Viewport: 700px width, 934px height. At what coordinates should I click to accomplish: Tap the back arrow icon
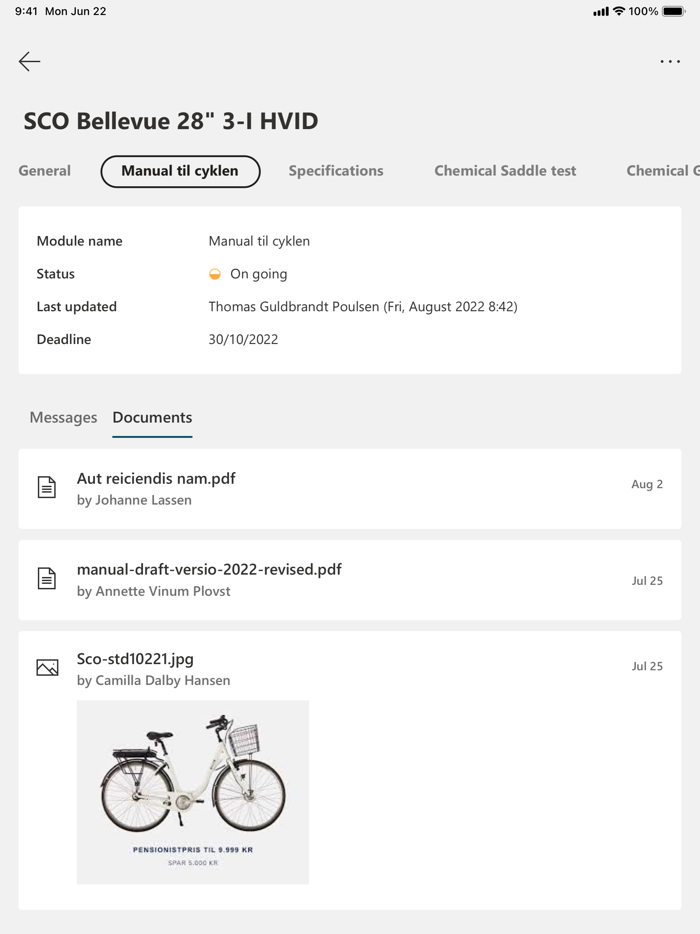[30, 62]
